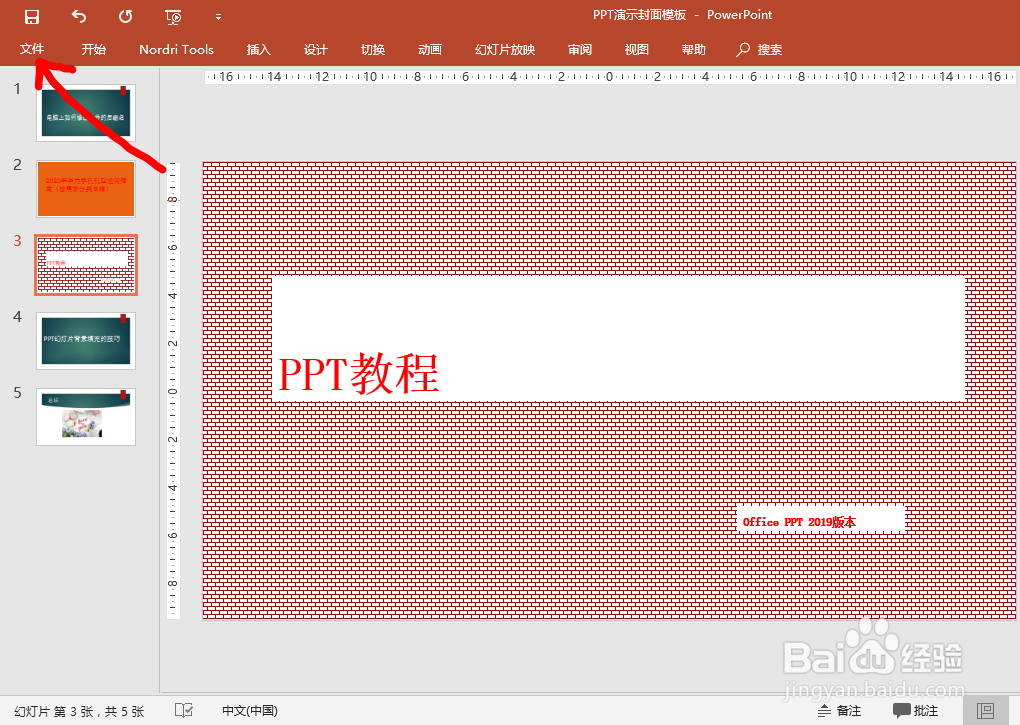
Task: Click the Undo icon
Action: tap(78, 15)
